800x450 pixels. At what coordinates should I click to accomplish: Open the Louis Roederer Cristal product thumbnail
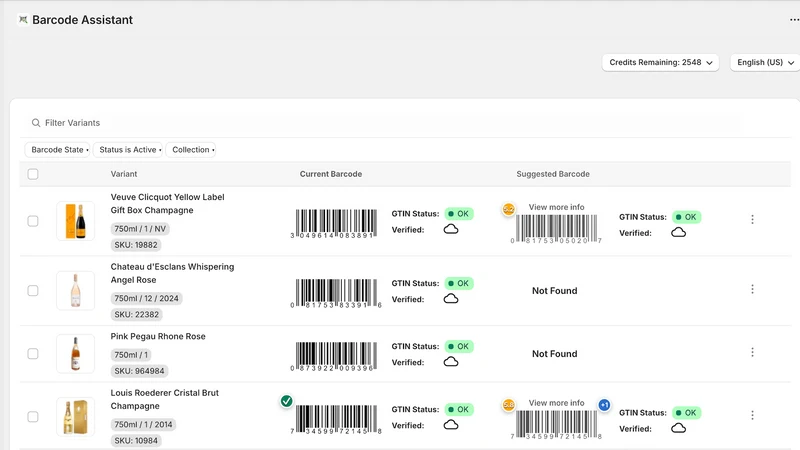[76, 417]
